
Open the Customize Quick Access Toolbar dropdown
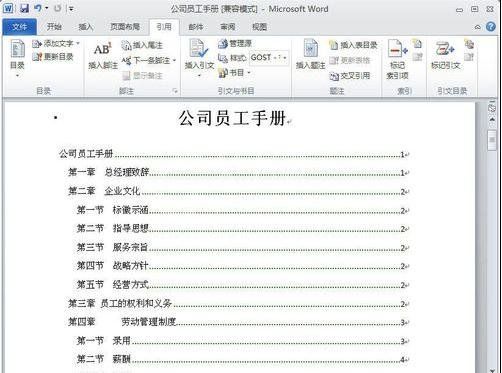(71, 9)
